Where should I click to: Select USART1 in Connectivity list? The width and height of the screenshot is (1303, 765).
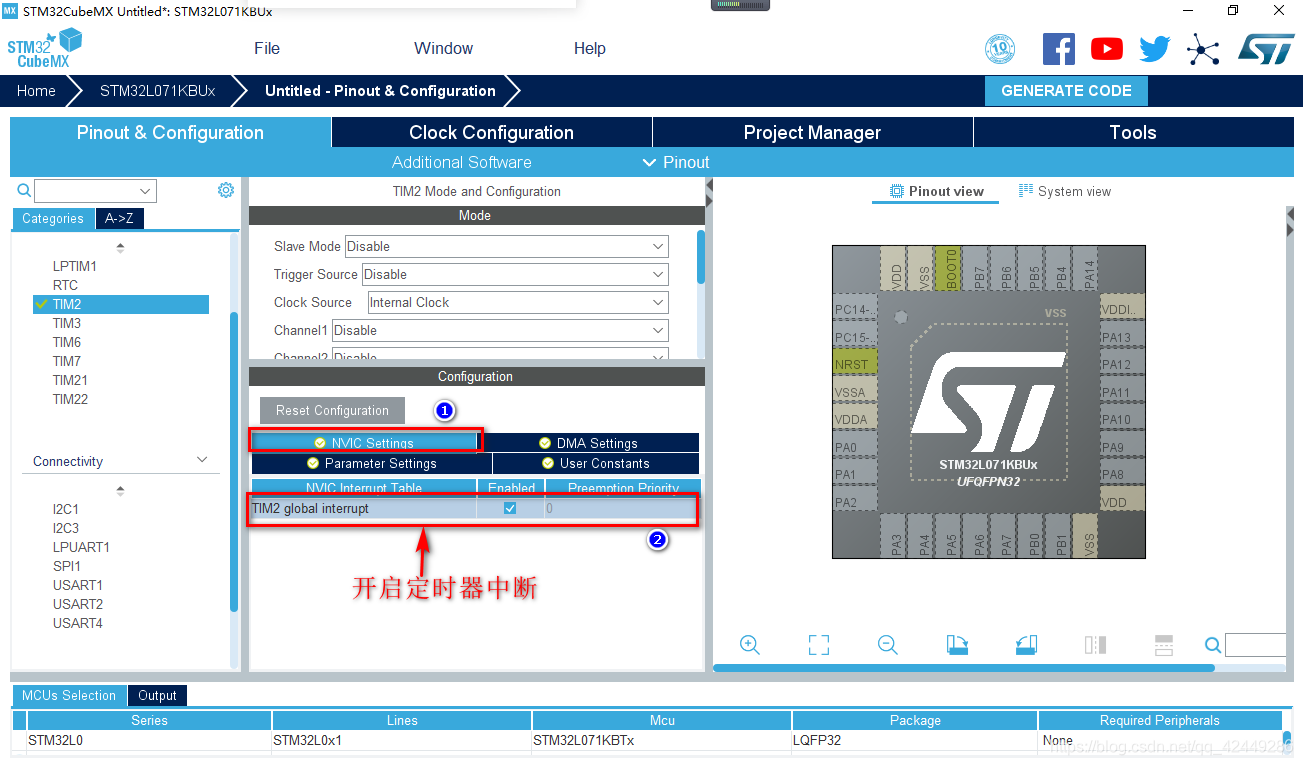pyautogui.click(x=78, y=585)
